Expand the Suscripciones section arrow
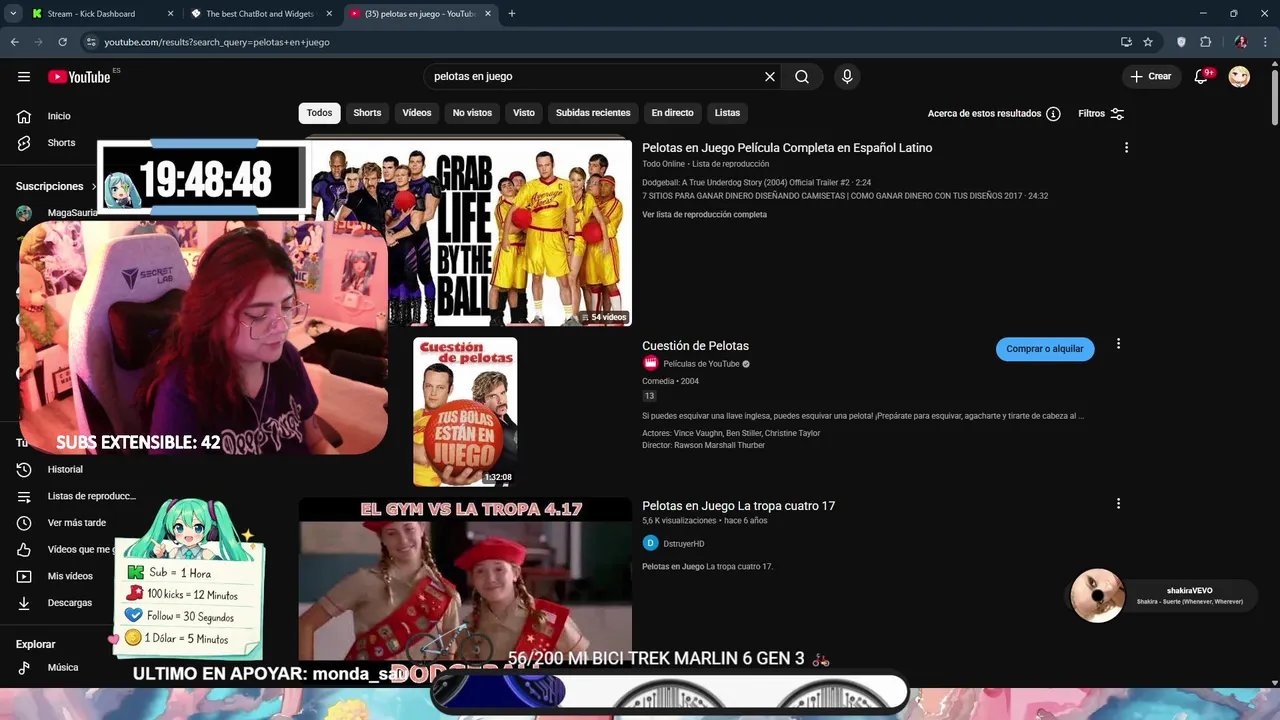The height and width of the screenshot is (720, 1280). 94,187
